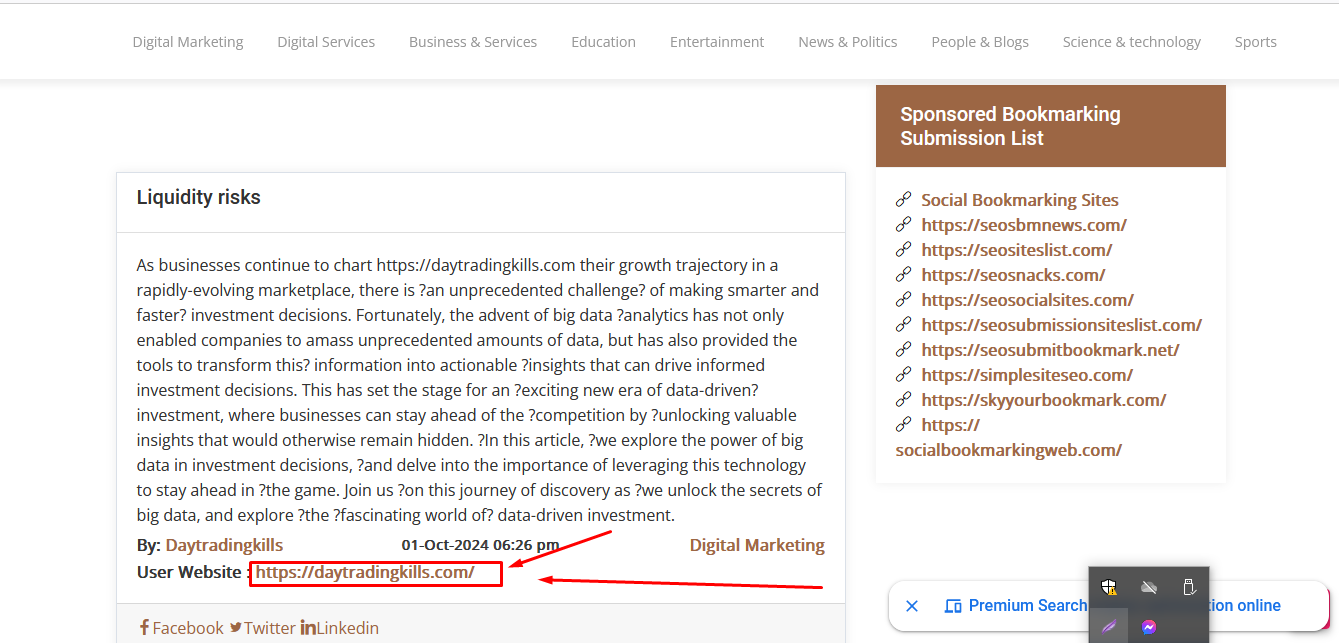Click the post date 01-Oct-2024 06:26 pm
The width and height of the screenshot is (1339, 643).
480,545
